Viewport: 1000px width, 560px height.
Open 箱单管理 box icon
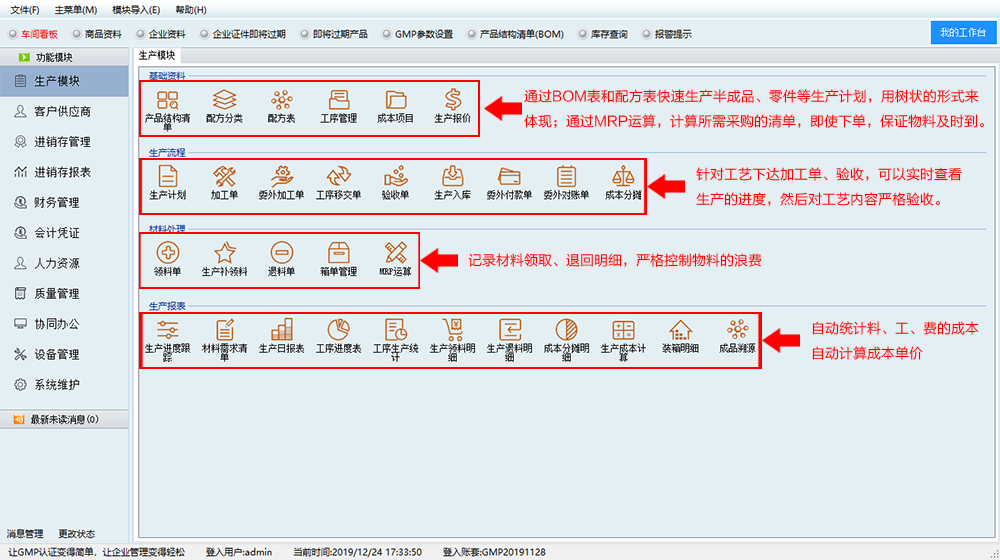pyautogui.click(x=339, y=253)
